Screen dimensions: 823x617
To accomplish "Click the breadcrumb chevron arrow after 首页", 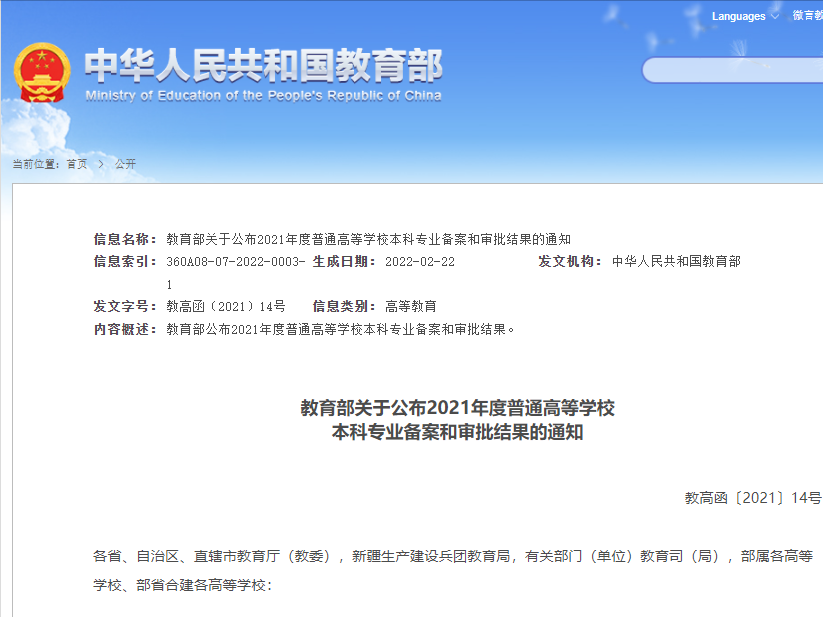I will pyautogui.click(x=101, y=164).
